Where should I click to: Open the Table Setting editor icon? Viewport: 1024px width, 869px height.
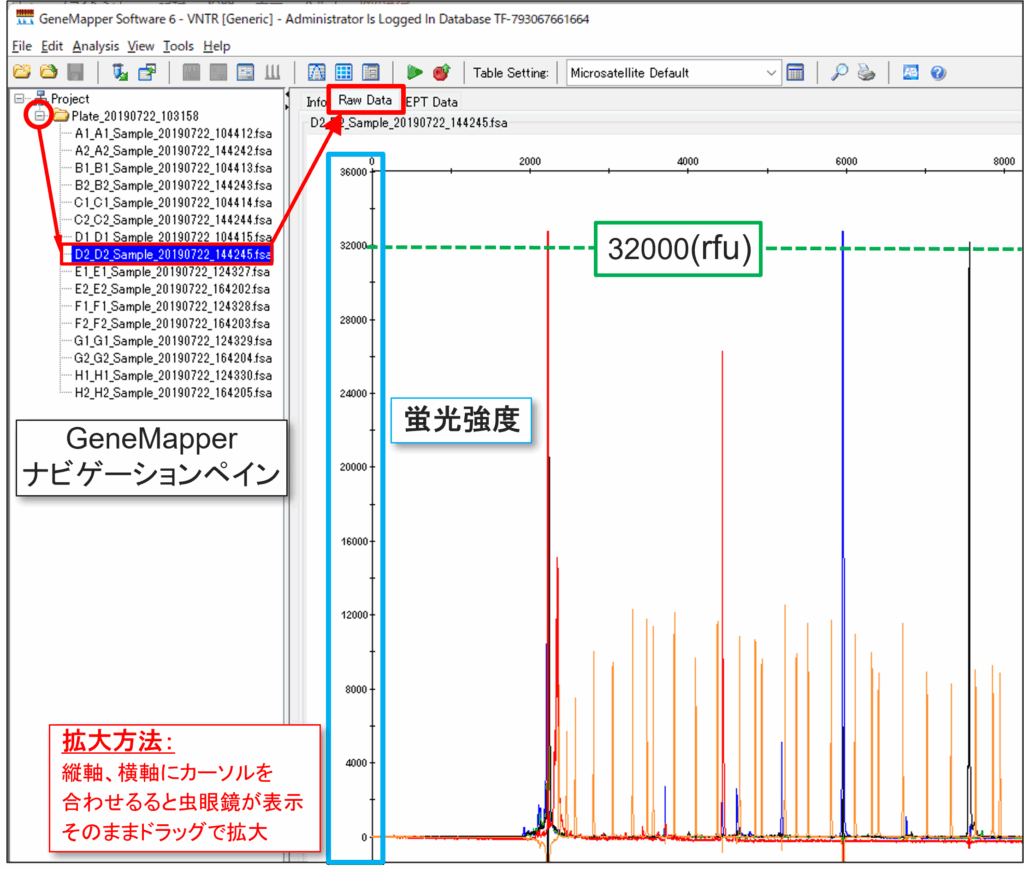point(796,73)
